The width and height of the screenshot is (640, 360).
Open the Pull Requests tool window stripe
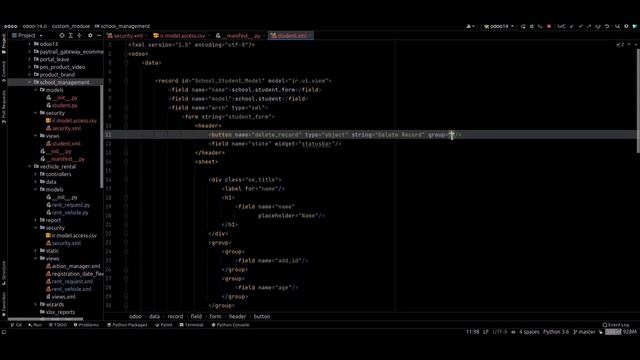coord(4,107)
